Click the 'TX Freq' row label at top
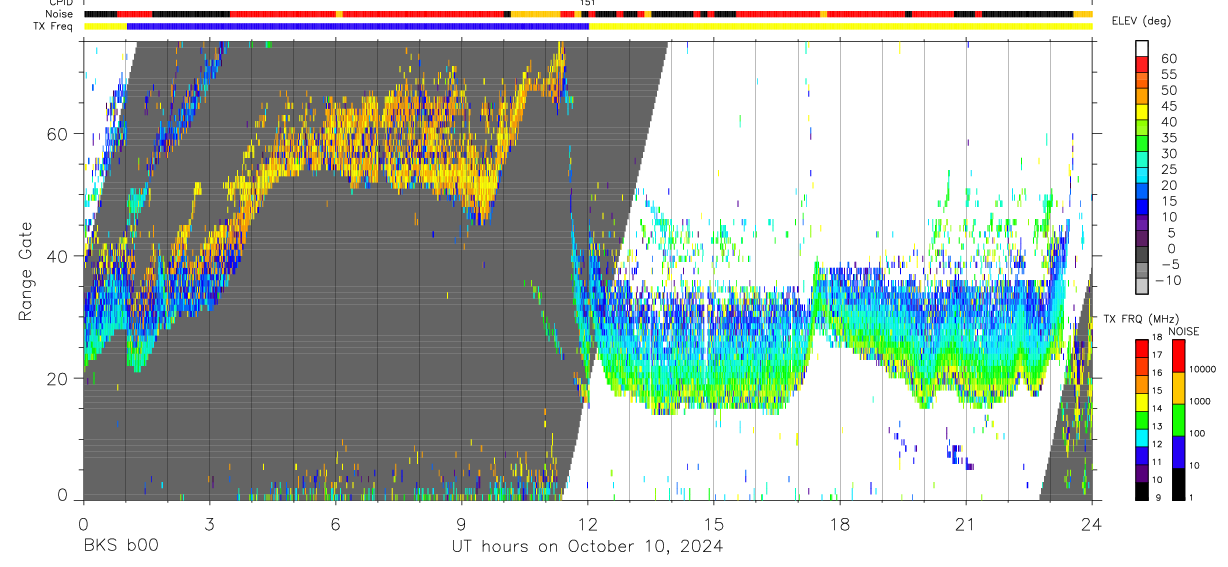Image resolution: width=1228 pixels, height=567 pixels. coord(54,26)
